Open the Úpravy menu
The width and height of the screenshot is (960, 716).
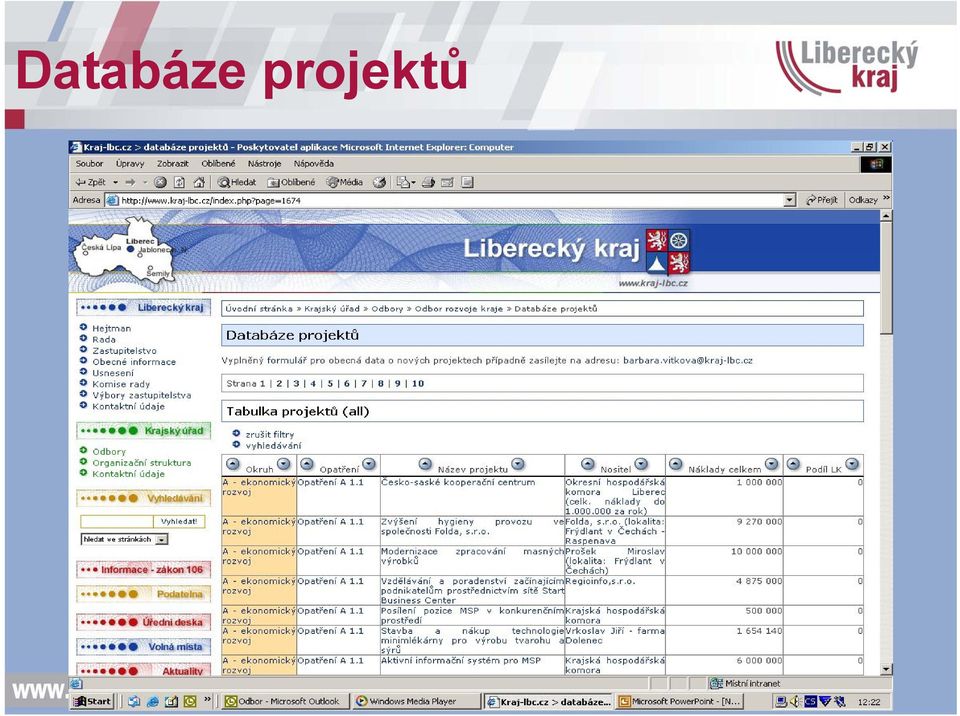coord(130,164)
